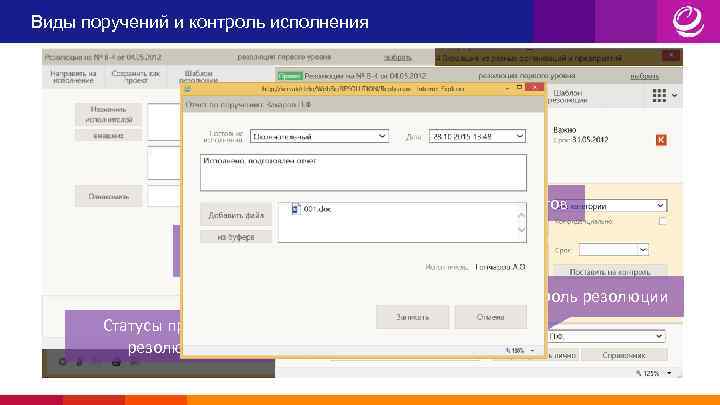
Task: Click 'внимание' button in left window
Action: click(109, 135)
